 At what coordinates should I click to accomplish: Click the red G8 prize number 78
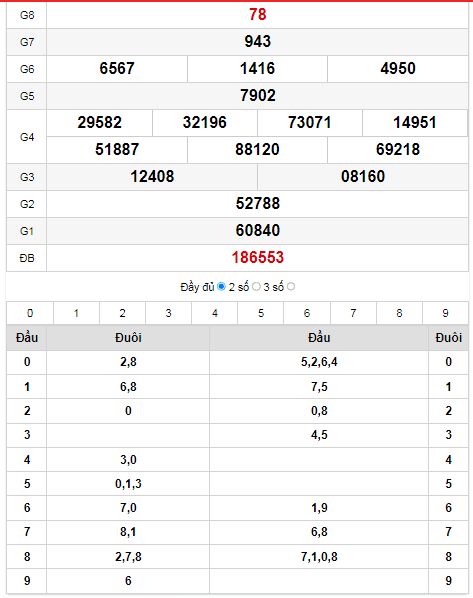click(258, 14)
